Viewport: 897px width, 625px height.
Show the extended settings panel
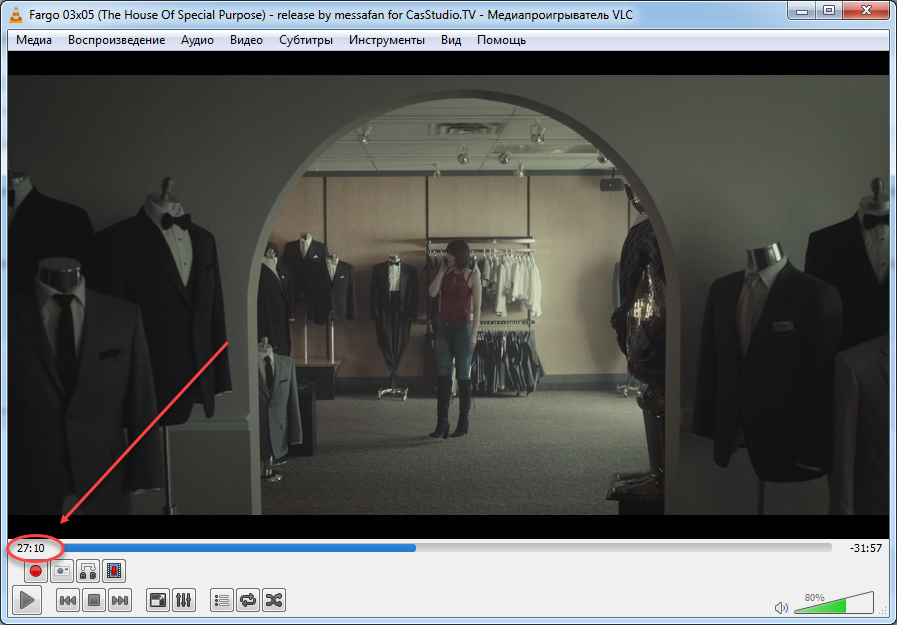point(184,600)
